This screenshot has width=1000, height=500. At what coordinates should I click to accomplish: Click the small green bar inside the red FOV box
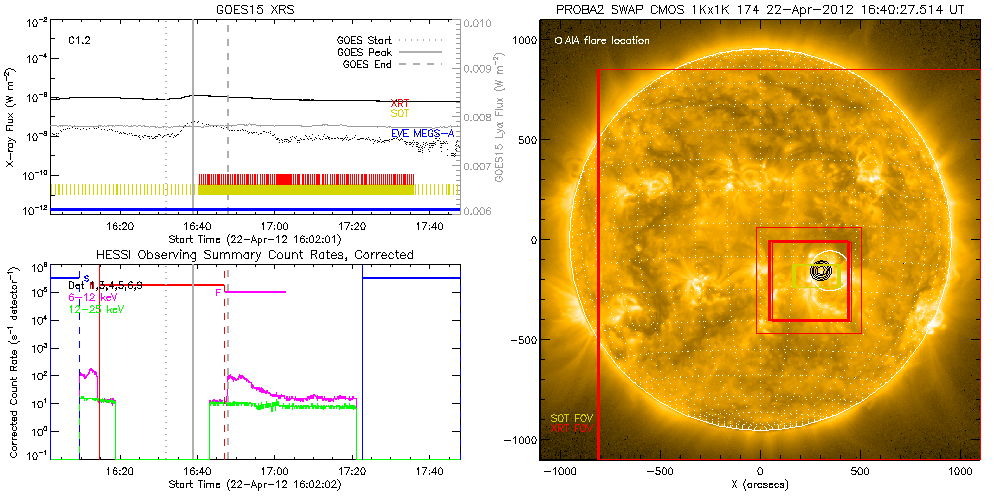(794, 275)
